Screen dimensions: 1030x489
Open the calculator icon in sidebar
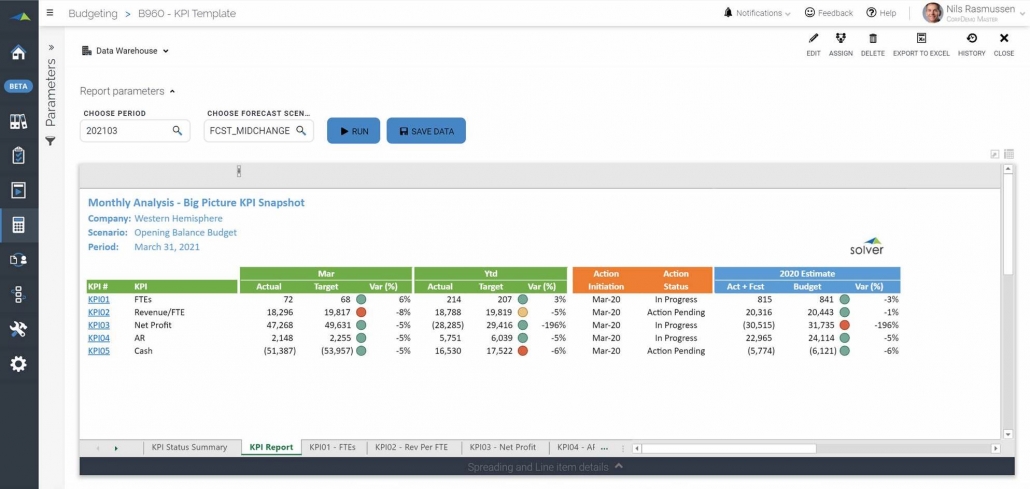(x=18, y=225)
